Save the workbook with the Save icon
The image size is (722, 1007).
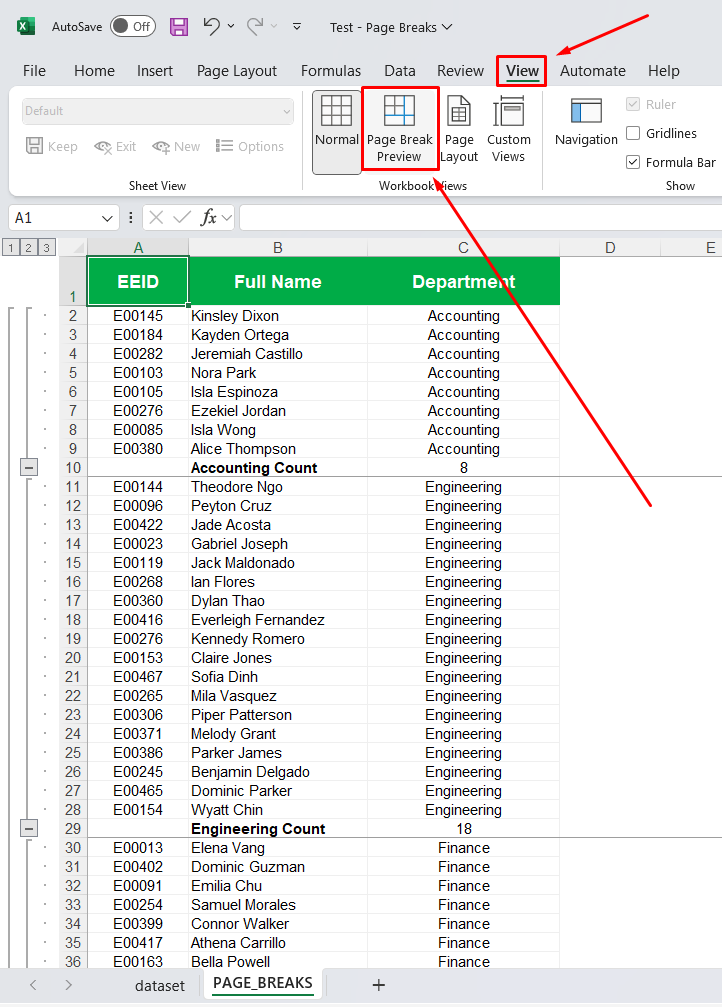pyautogui.click(x=179, y=26)
